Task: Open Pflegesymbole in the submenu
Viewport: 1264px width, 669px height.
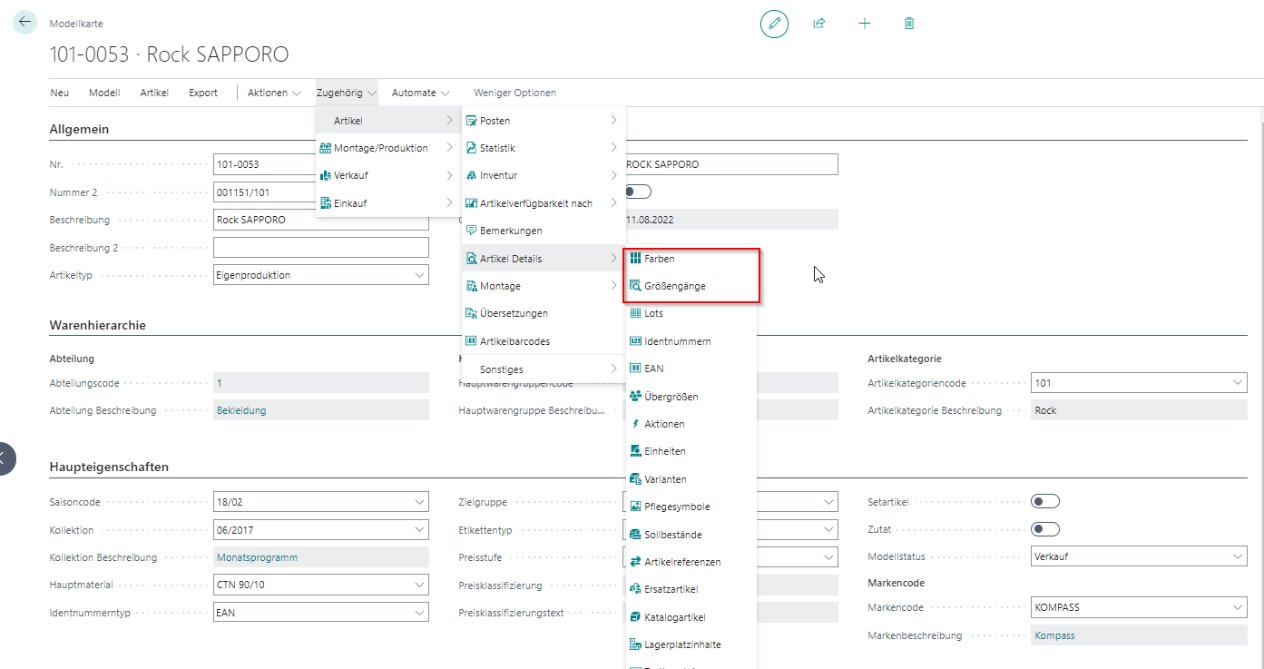Action: 678,507
